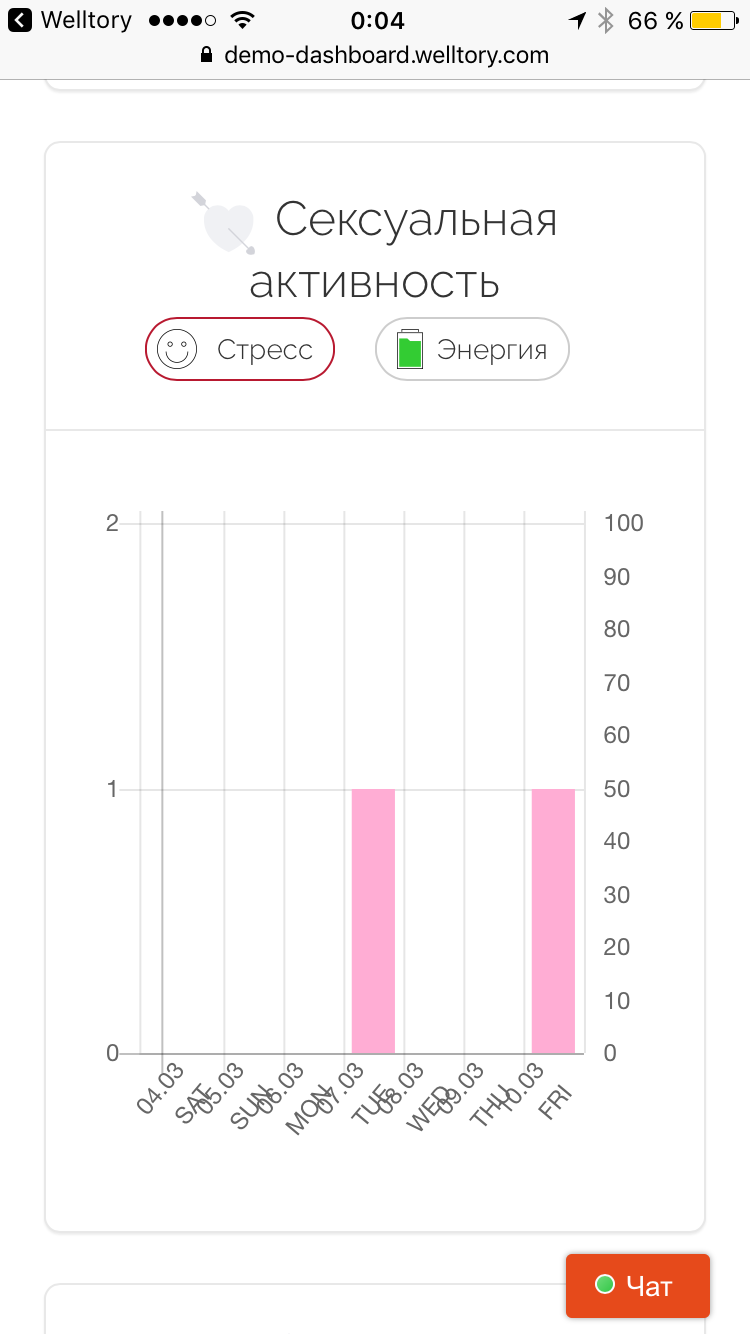
Task: Tap the 0:04 clock in status bar
Action: pyautogui.click(x=377, y=20)
